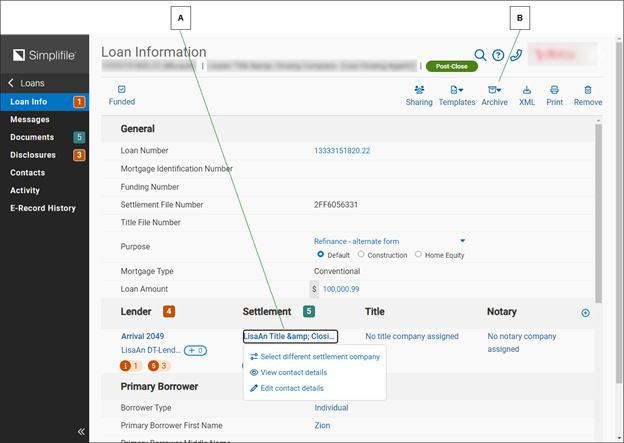Click the page outer vertical scrollbar
The image size is (624, 443).
pyautogui.click(x=619, y=211)
